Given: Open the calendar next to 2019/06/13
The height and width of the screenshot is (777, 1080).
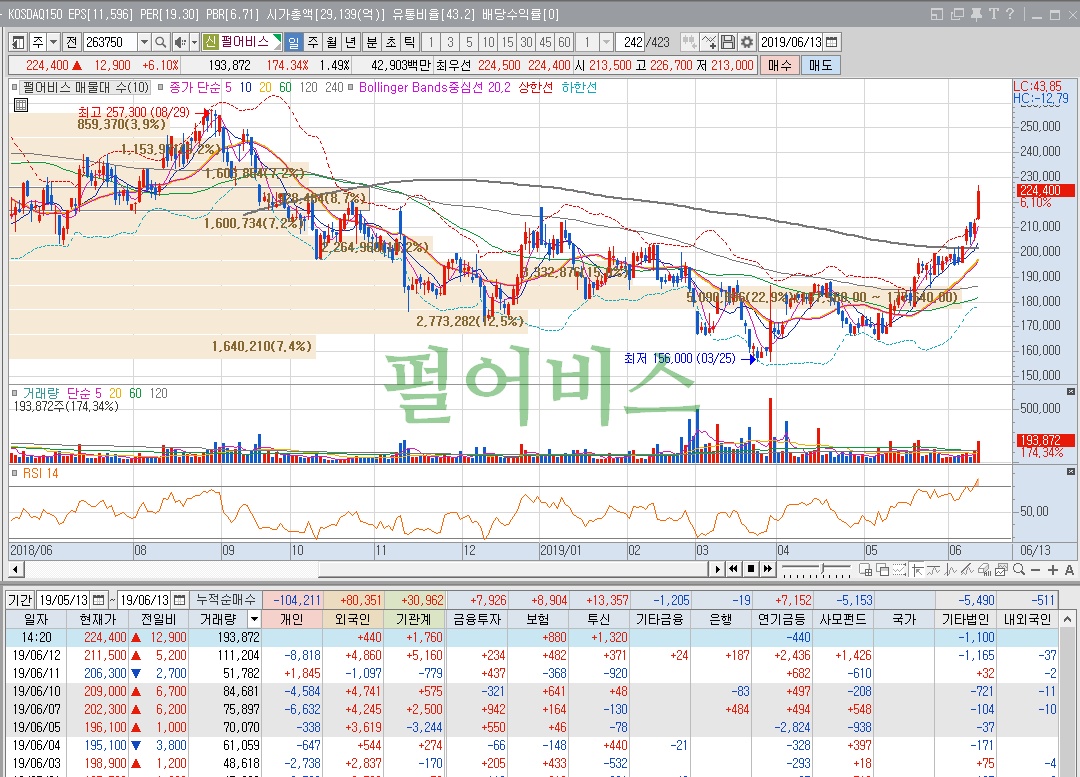Looking at the screenshot, I should 831,42.
